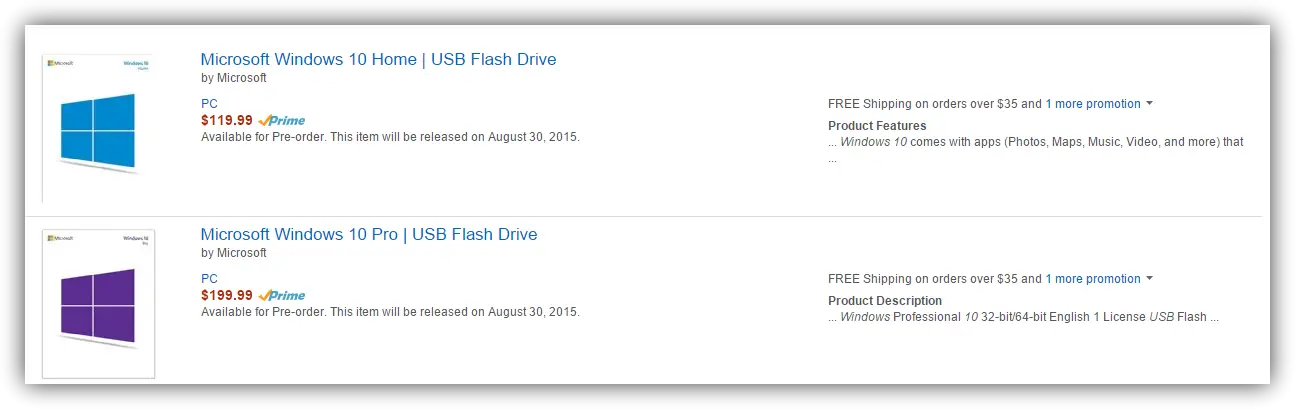Screen dimensions: 1295x409
Task: Click "by Microsoft" under Windows 10 Pro
Action: (x=234, y=253)
